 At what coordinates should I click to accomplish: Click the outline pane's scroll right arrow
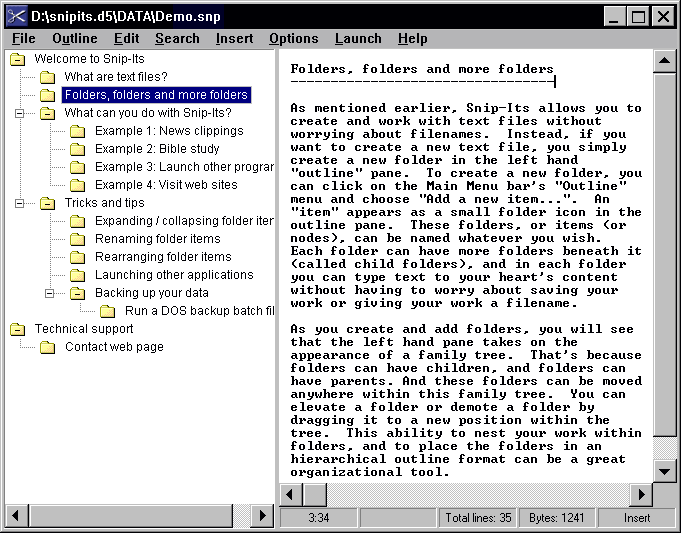click(x=263, y=516)
